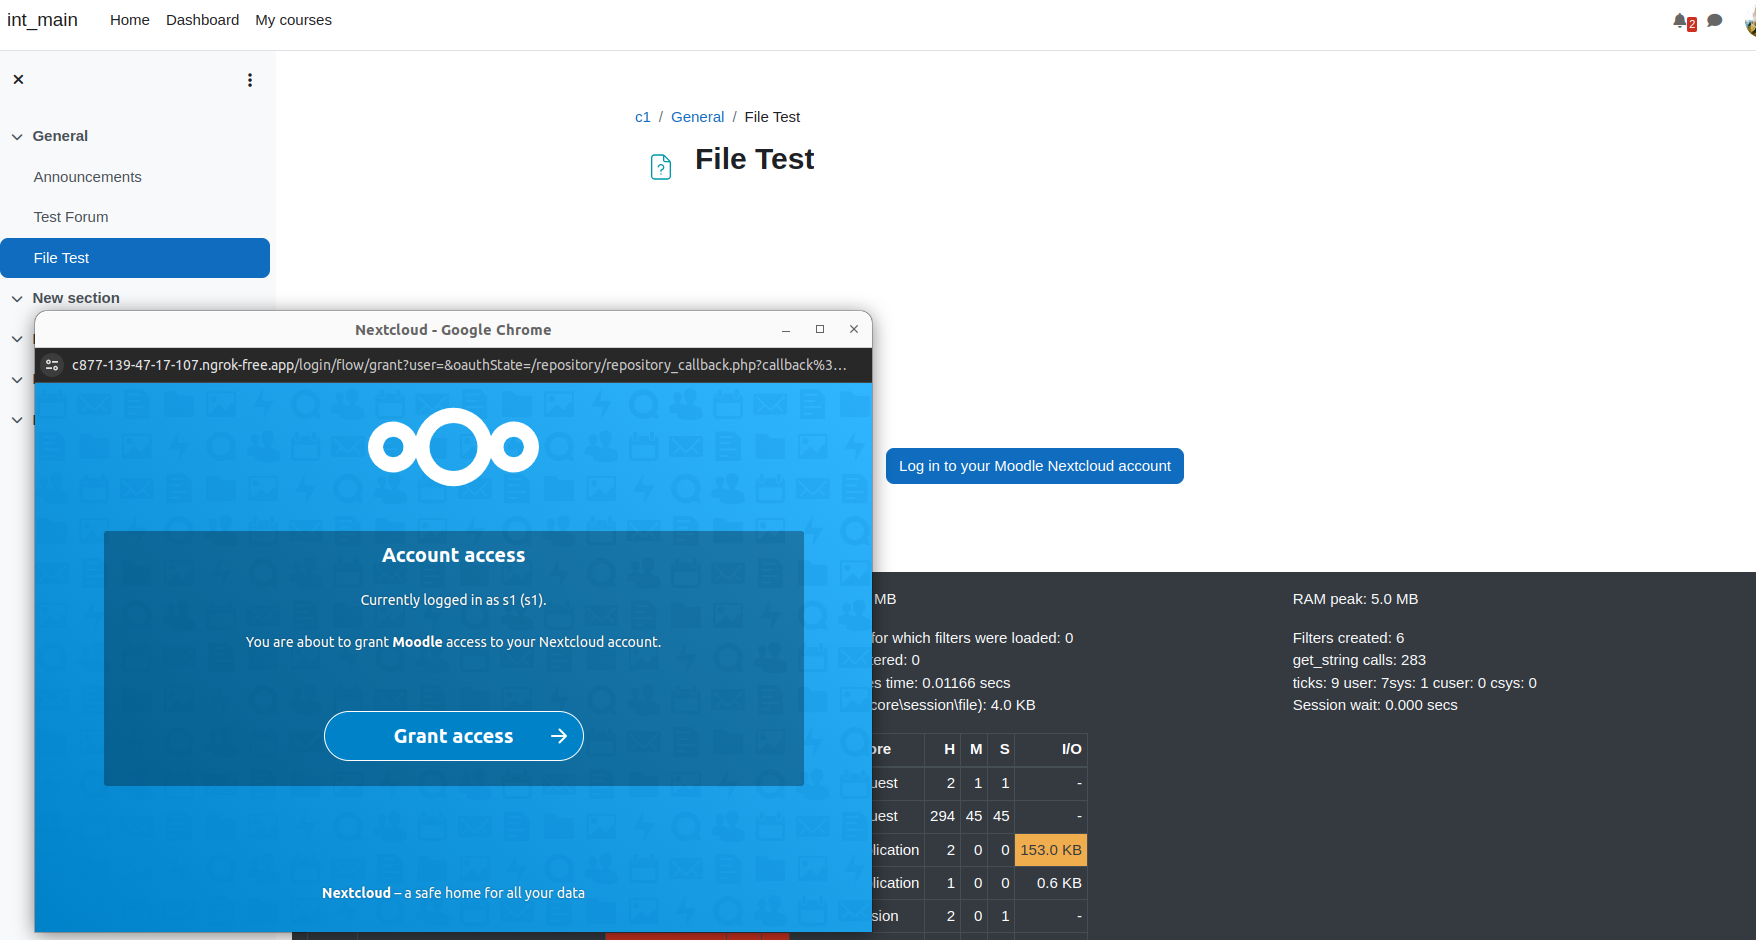Click the int_main site brand
The width and height of the screenshot is (1756, 940).
[x=42, y=20]
